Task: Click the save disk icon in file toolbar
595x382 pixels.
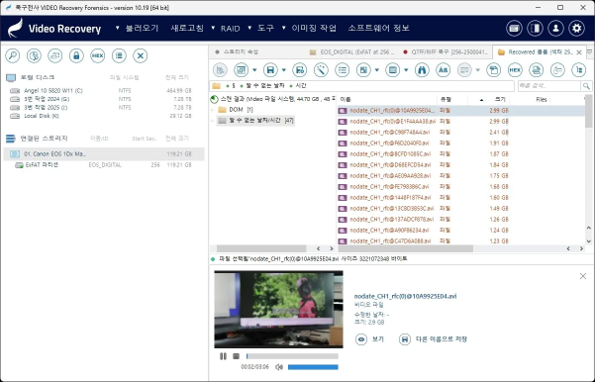Action: coord(270,70)
